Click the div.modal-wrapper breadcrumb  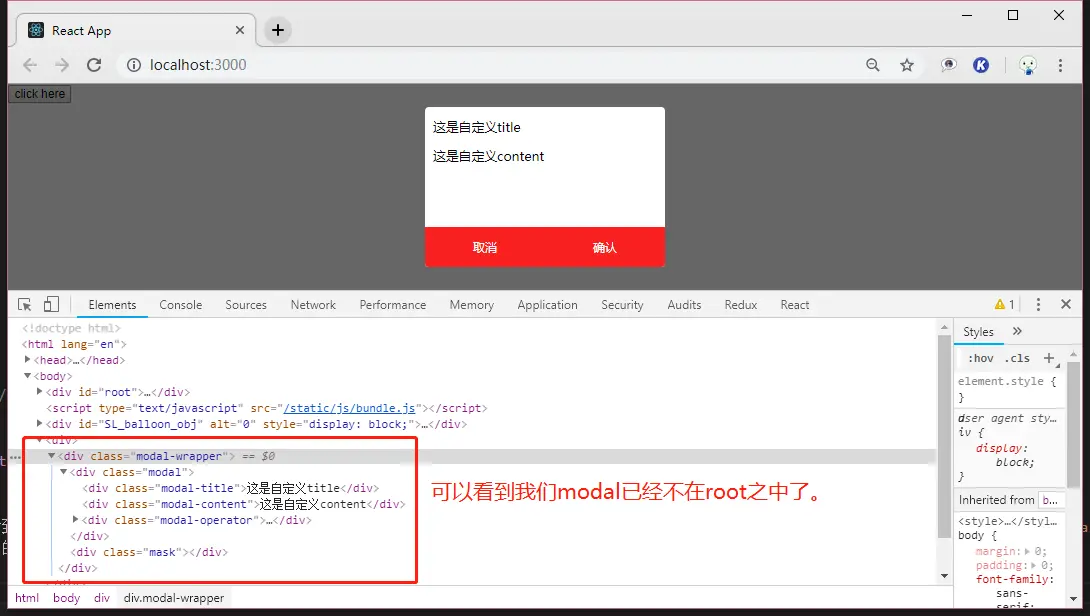pyautogui.click(x=174, y=598)
